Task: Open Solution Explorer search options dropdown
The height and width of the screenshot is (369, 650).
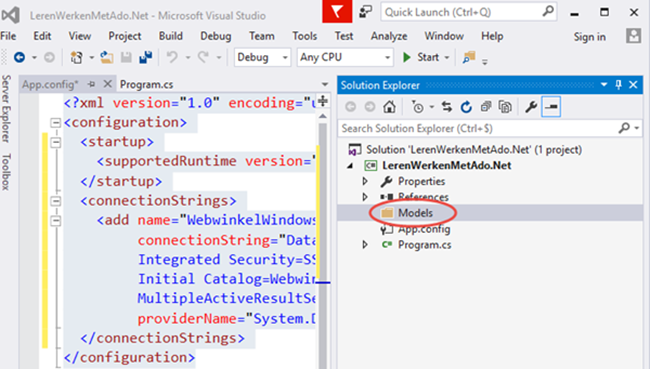Action: point(637,128)
